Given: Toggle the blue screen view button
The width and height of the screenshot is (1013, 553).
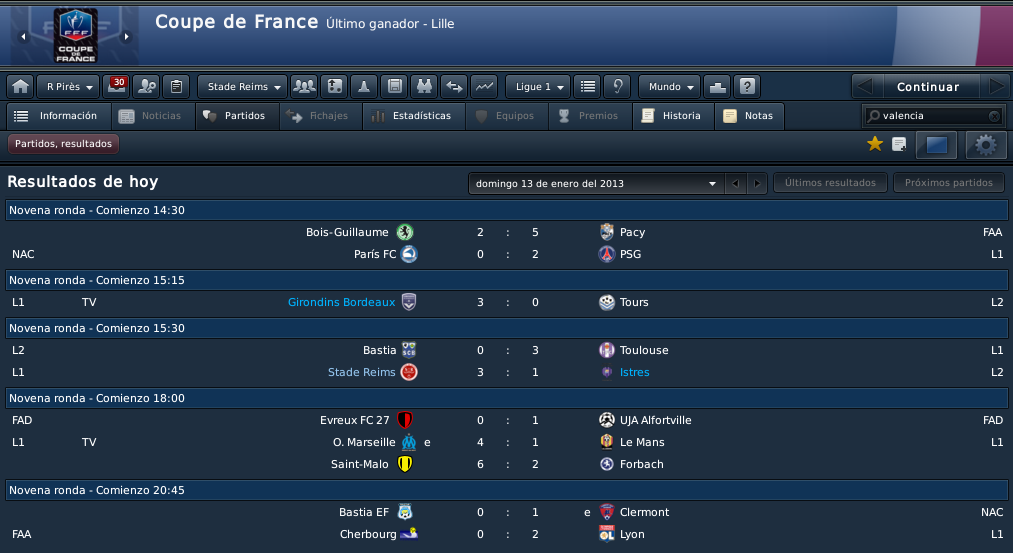Looking at the screenshot, I should click(936, 145).
